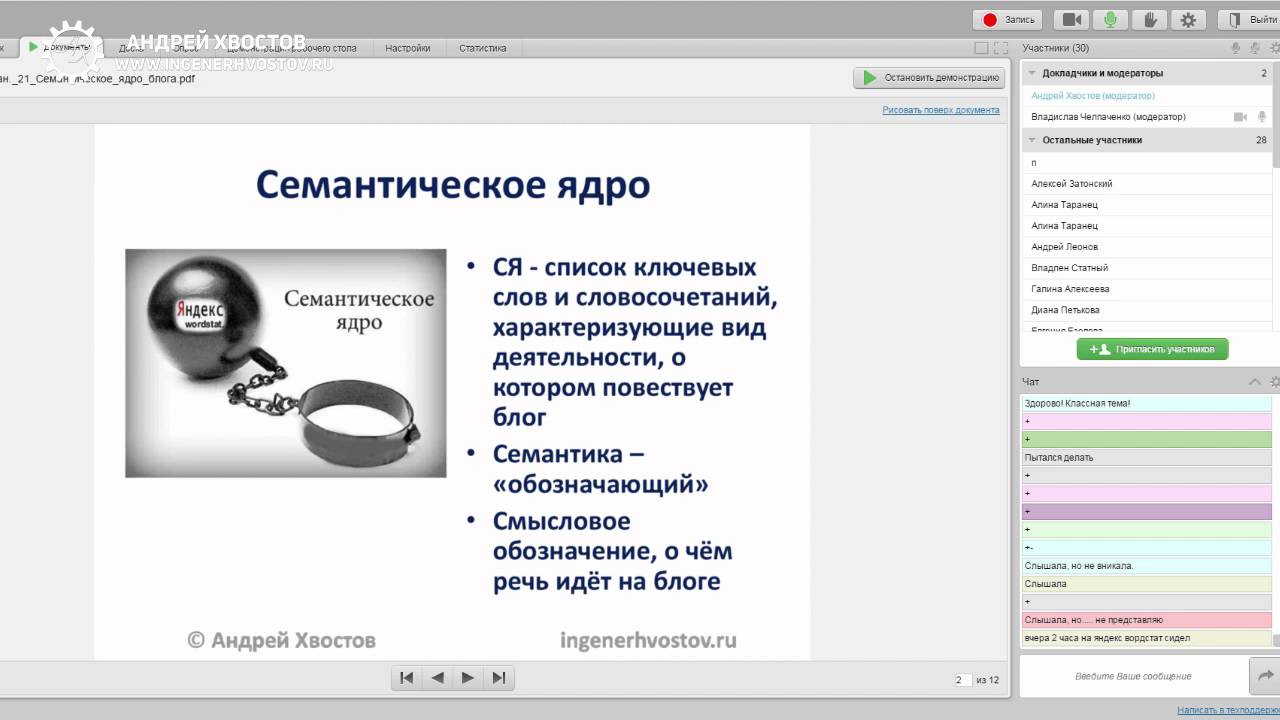Focus the chat message input field
Image resolution: width=1280 pixels, height=720 pixels.
pyautogui.click(x=1134, y=676)
